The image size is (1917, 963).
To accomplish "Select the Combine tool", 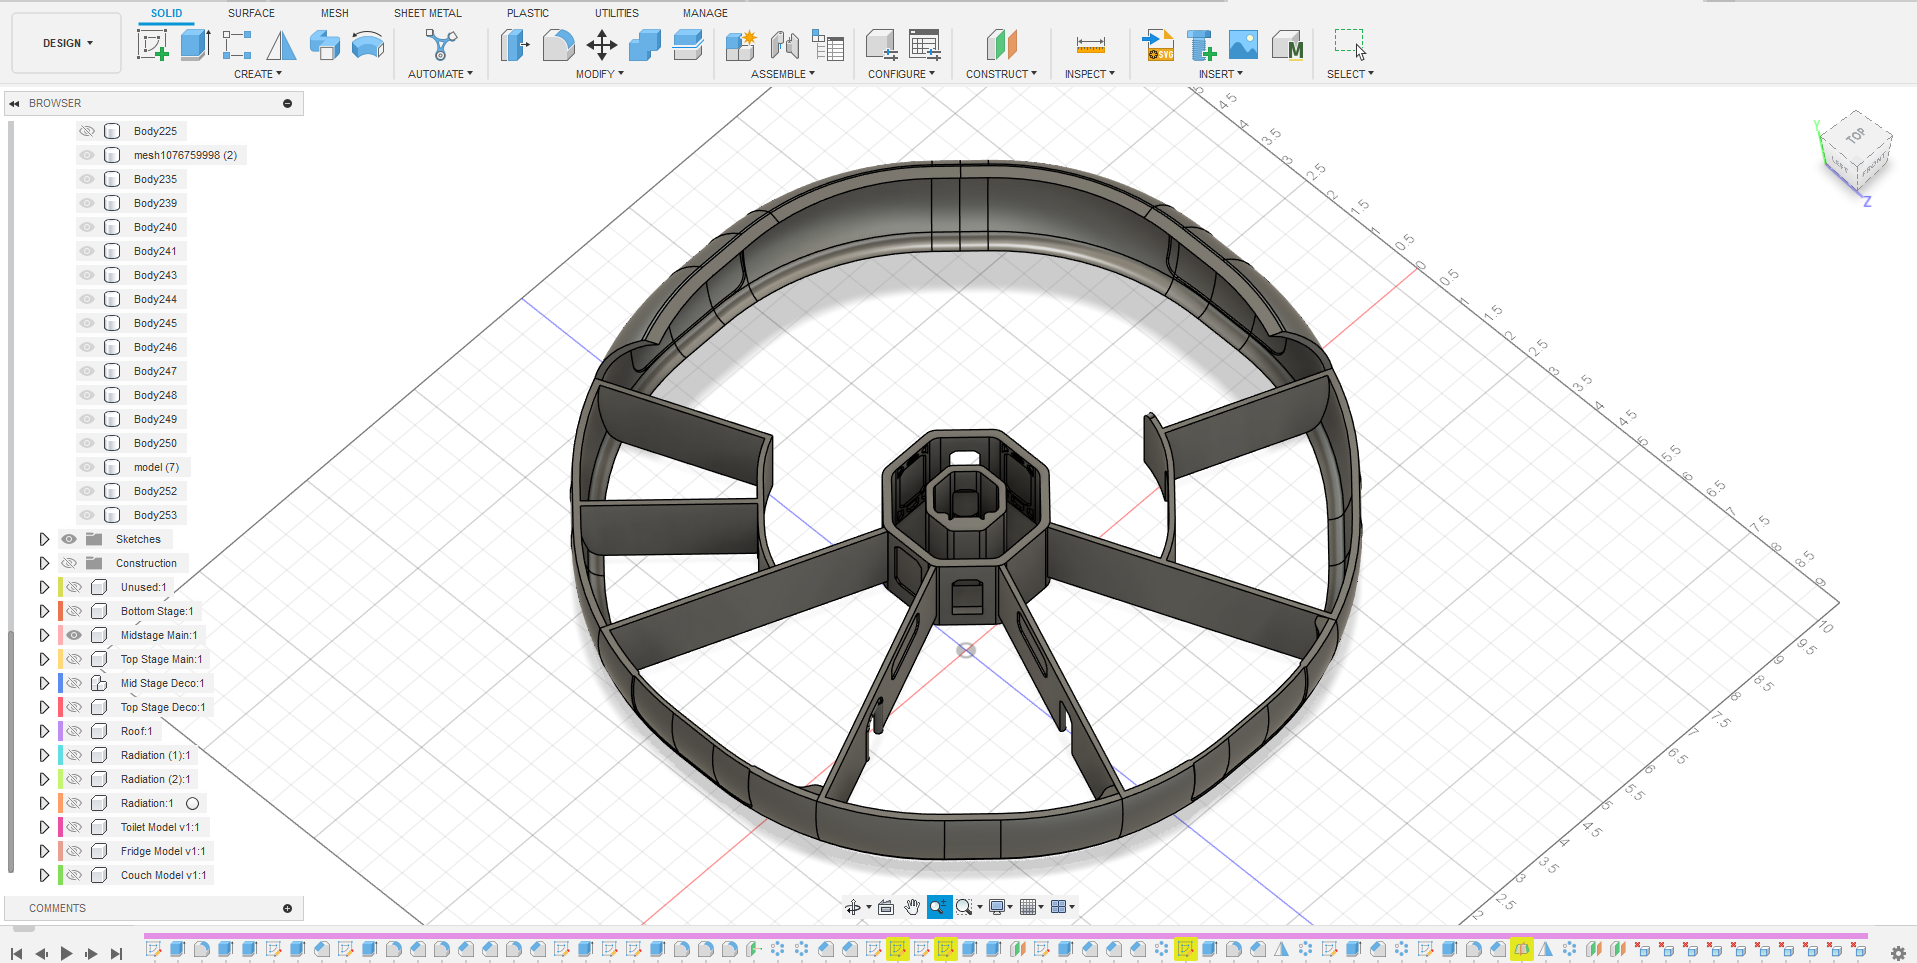I will [645, 45].
